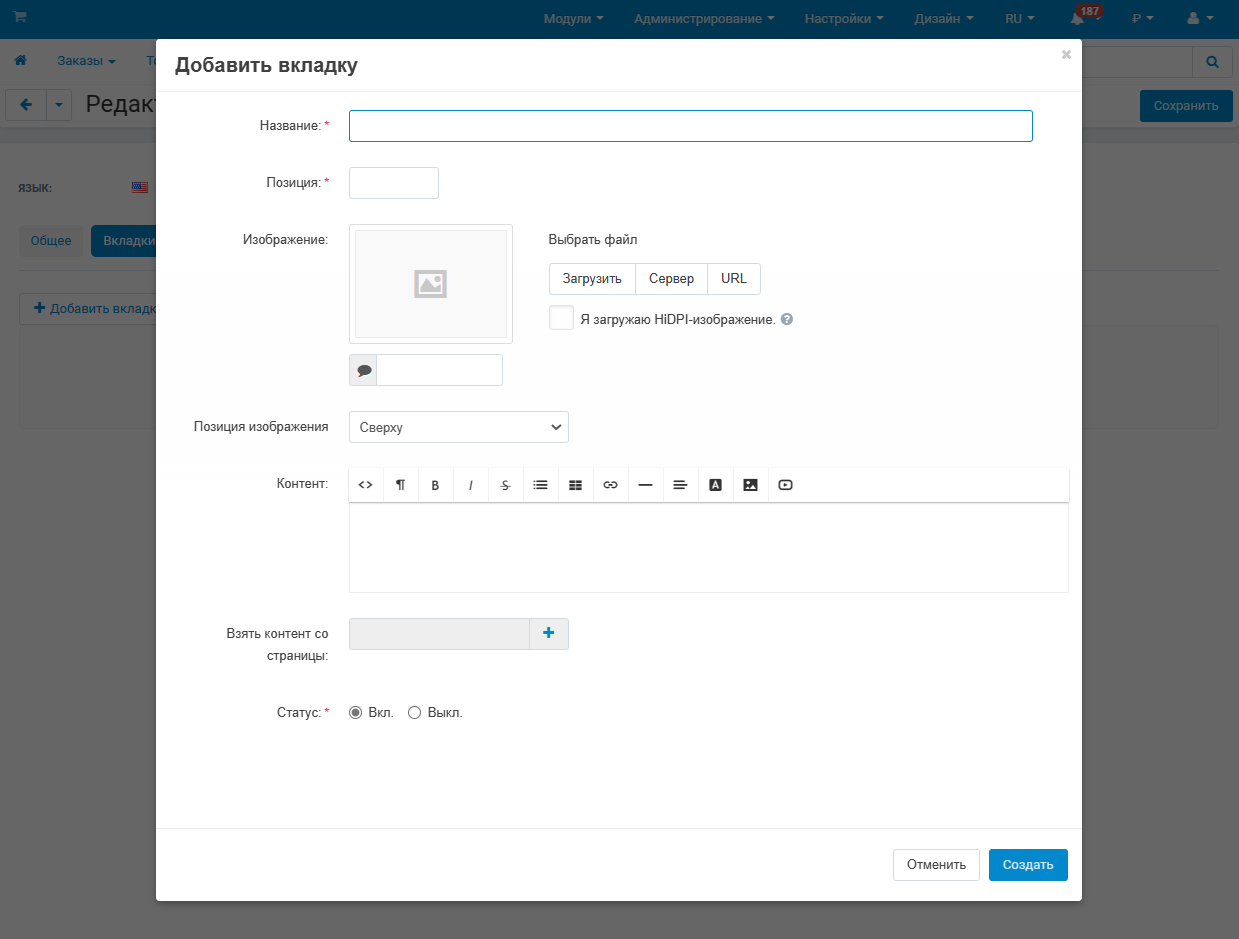1239x939 pixels.
Task: Select the Вкл. status radio button
Action: pos(355,713)
